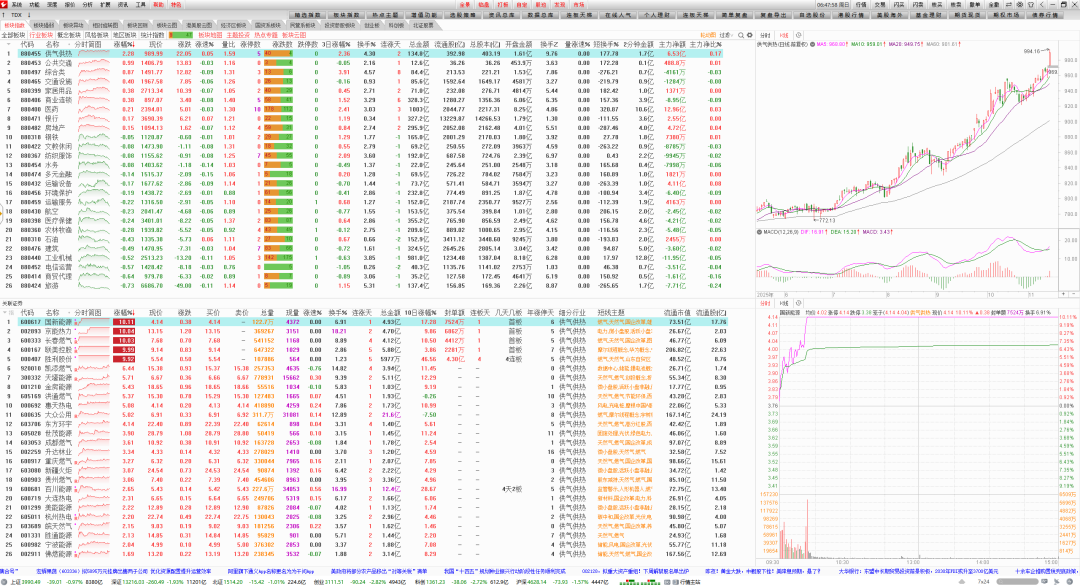Select 打板 in the top-right toolbar
The width and height of the screenshot is (1080, 586).
[x=502, y=4]
